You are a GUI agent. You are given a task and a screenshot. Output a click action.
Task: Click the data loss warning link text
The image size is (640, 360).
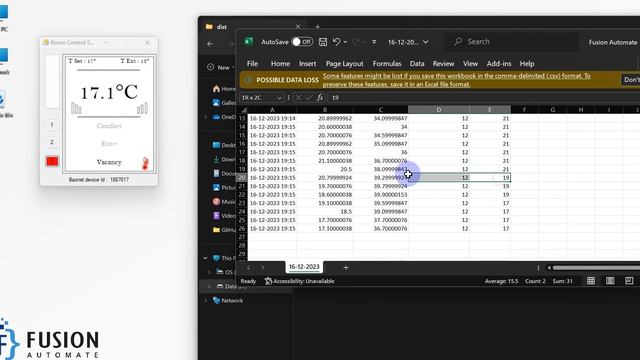point(456,80)
